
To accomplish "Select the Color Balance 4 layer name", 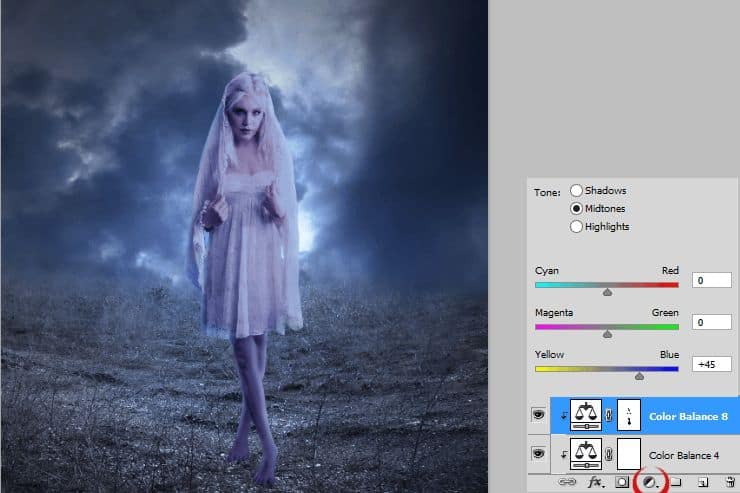I will 686,455.
